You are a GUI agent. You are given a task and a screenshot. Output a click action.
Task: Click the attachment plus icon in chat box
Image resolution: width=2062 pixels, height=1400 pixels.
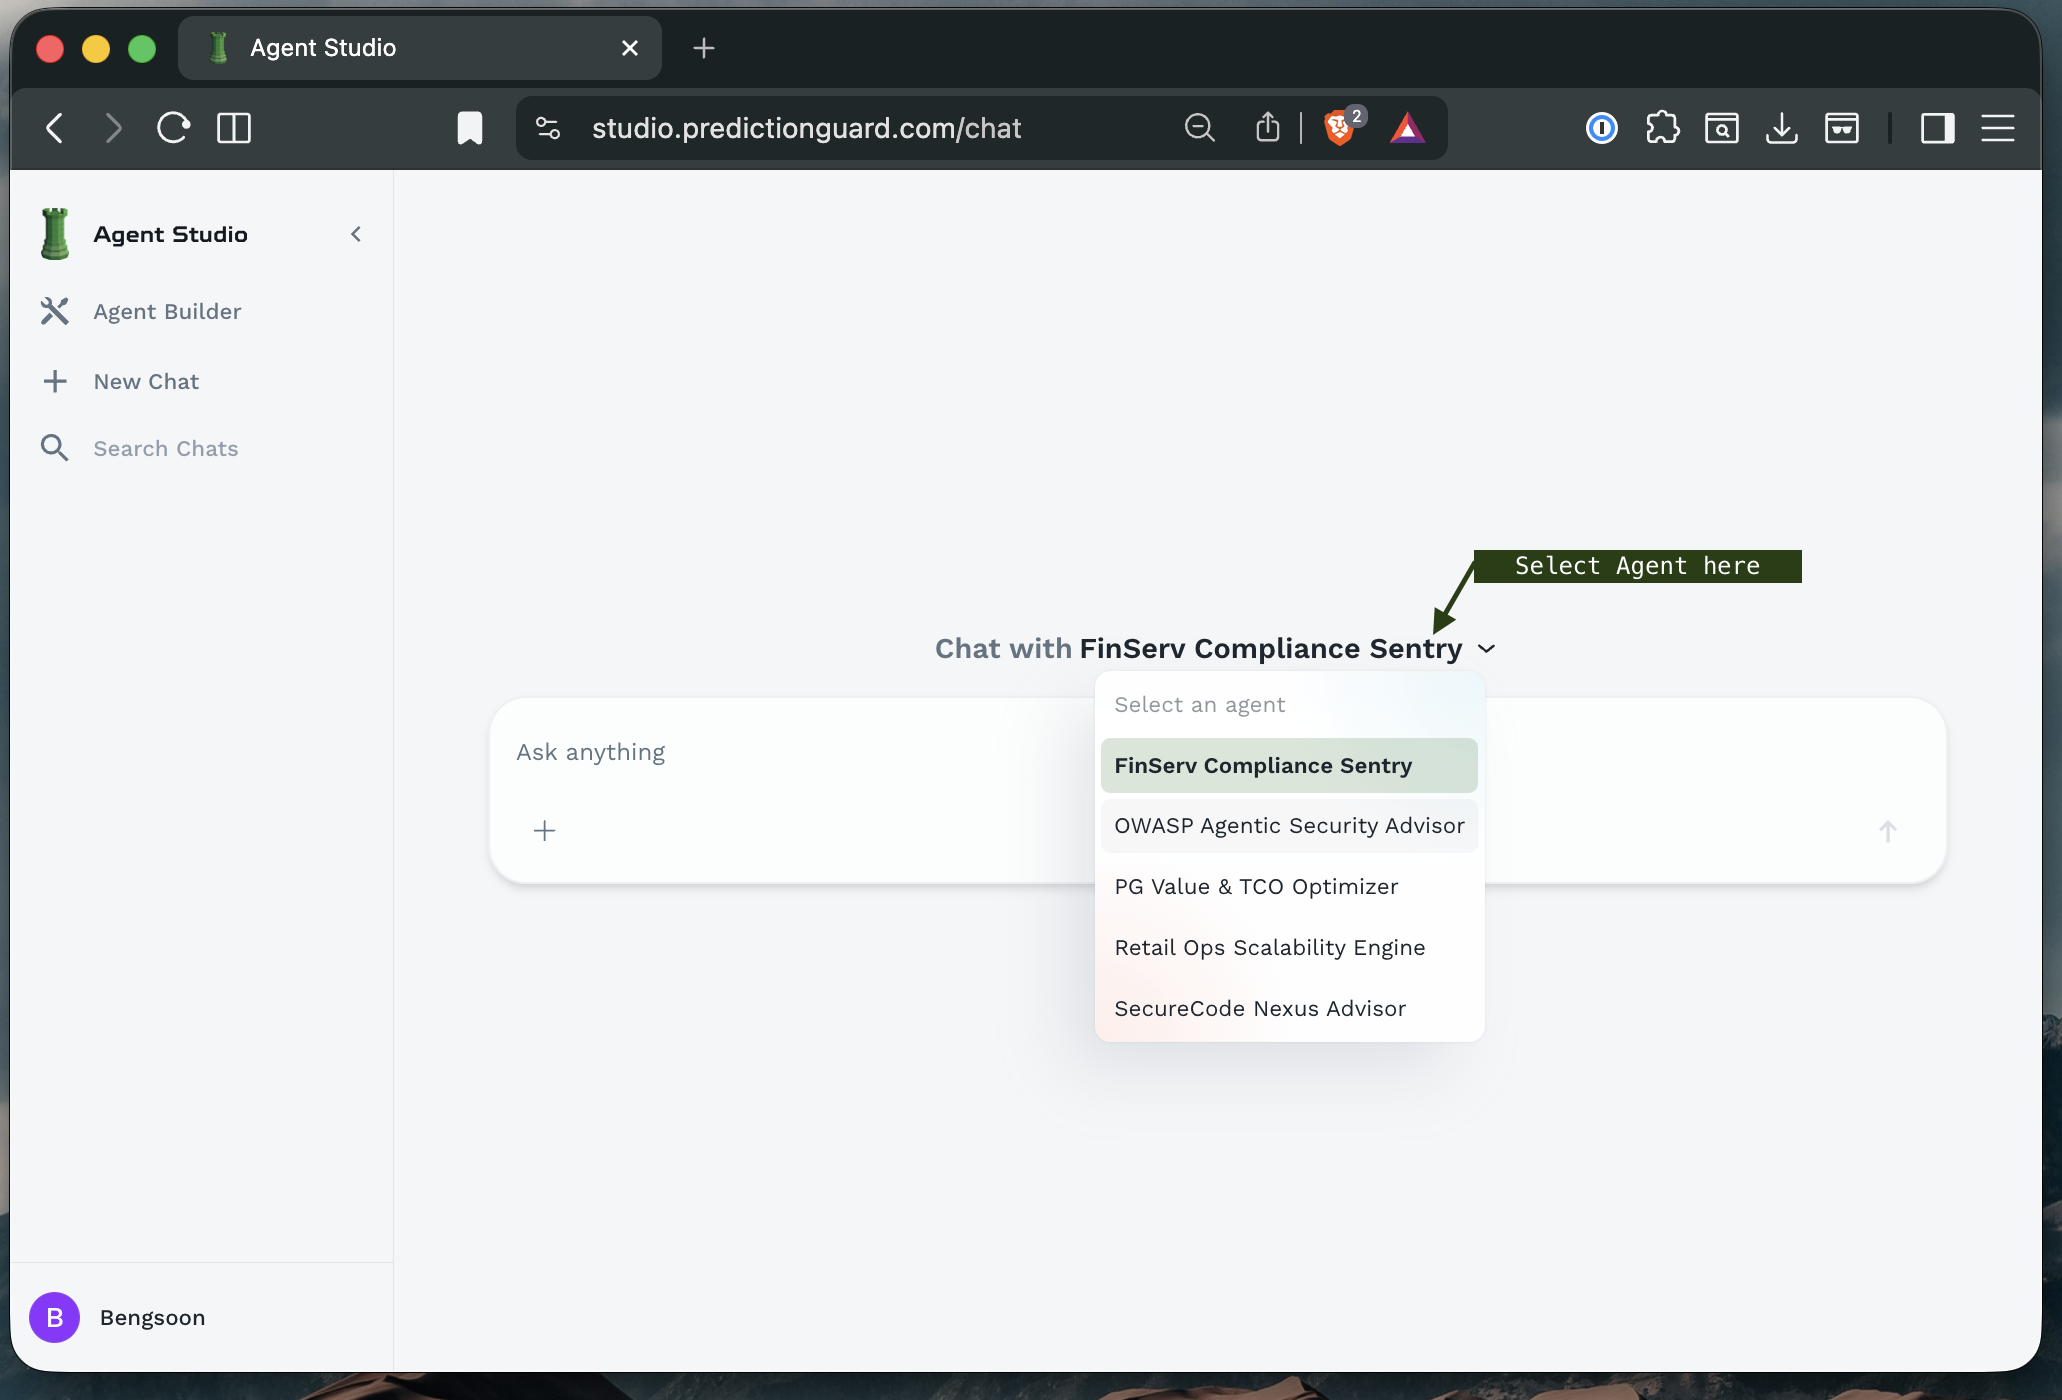544,831
